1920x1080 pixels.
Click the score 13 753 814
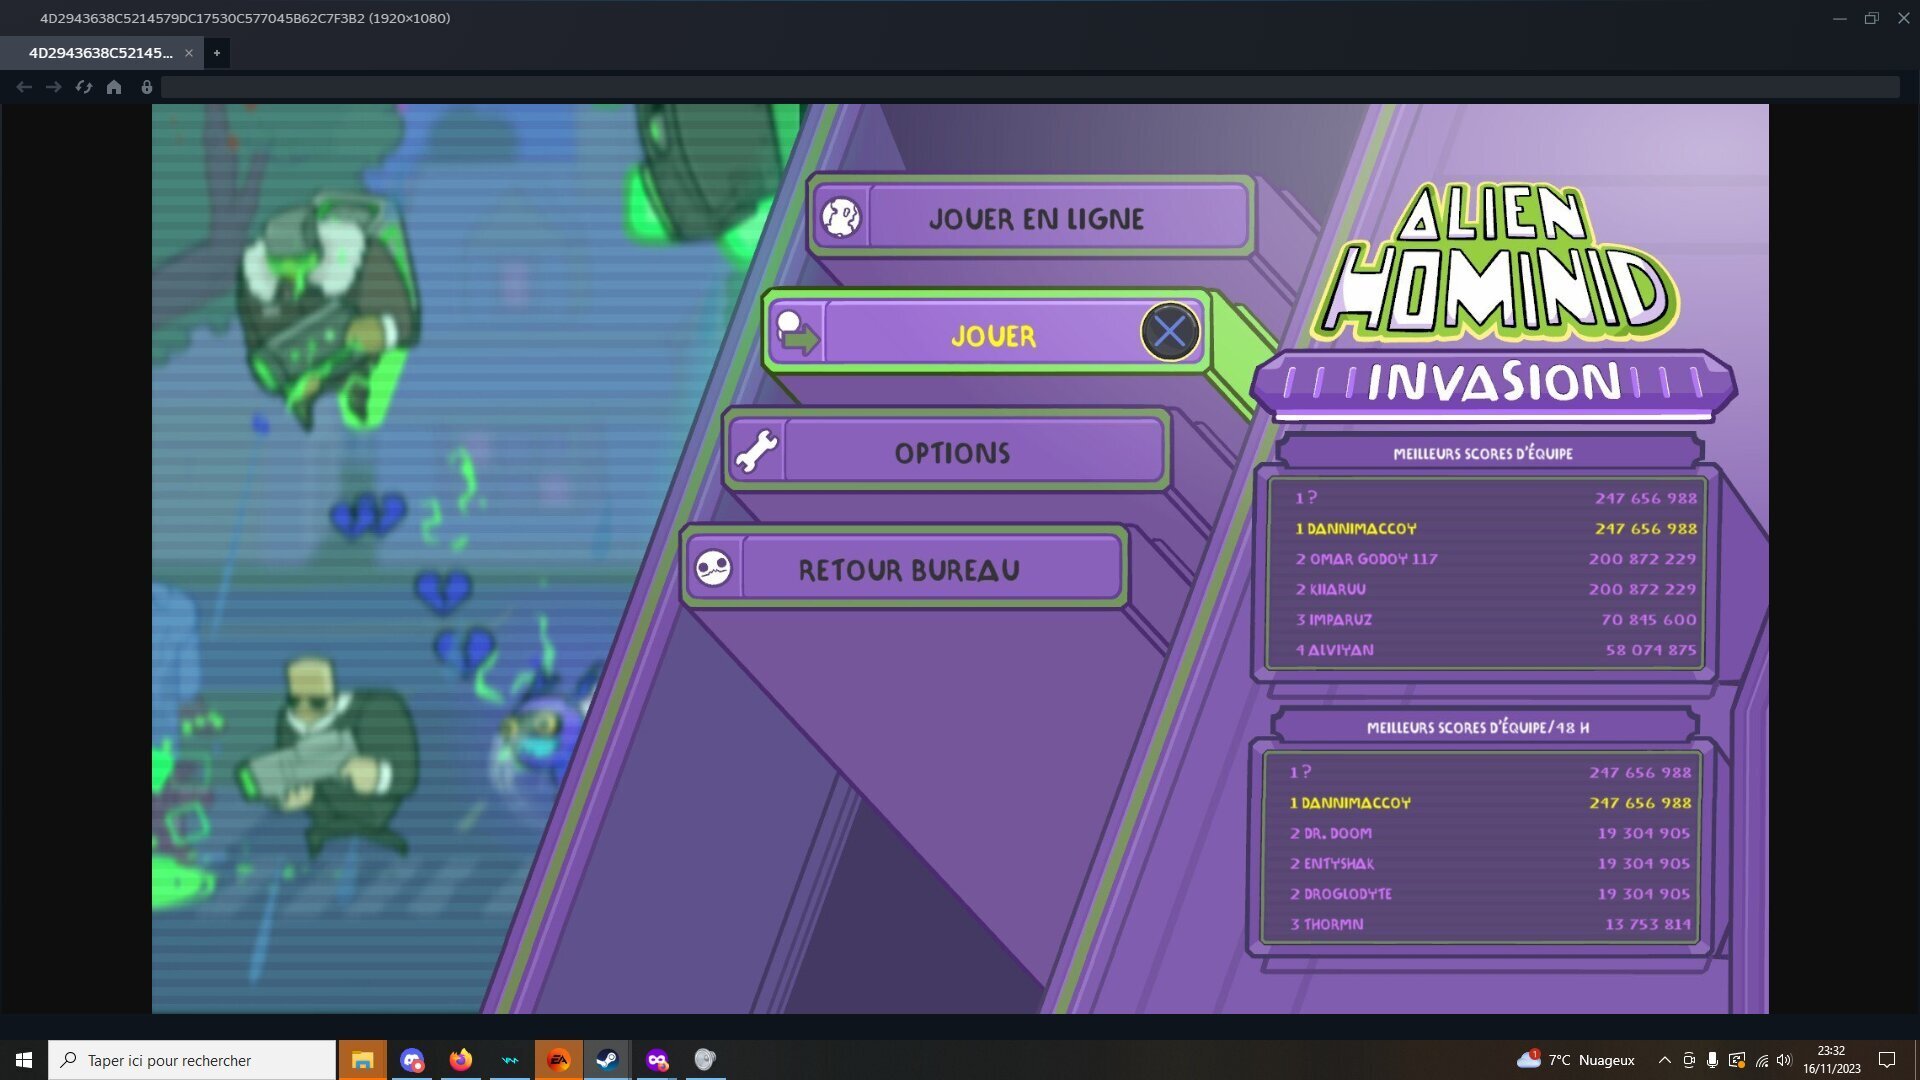point(1648,924)
